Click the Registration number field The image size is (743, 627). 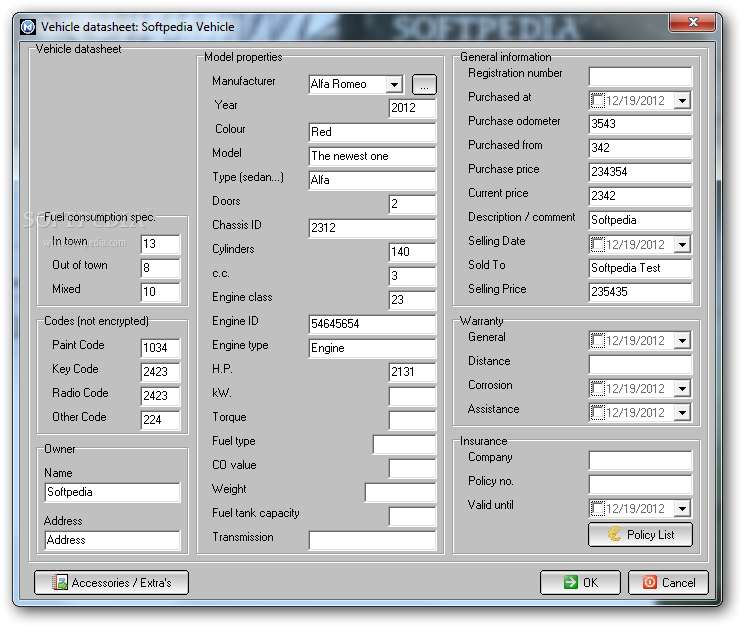click(x=640, y=76)
